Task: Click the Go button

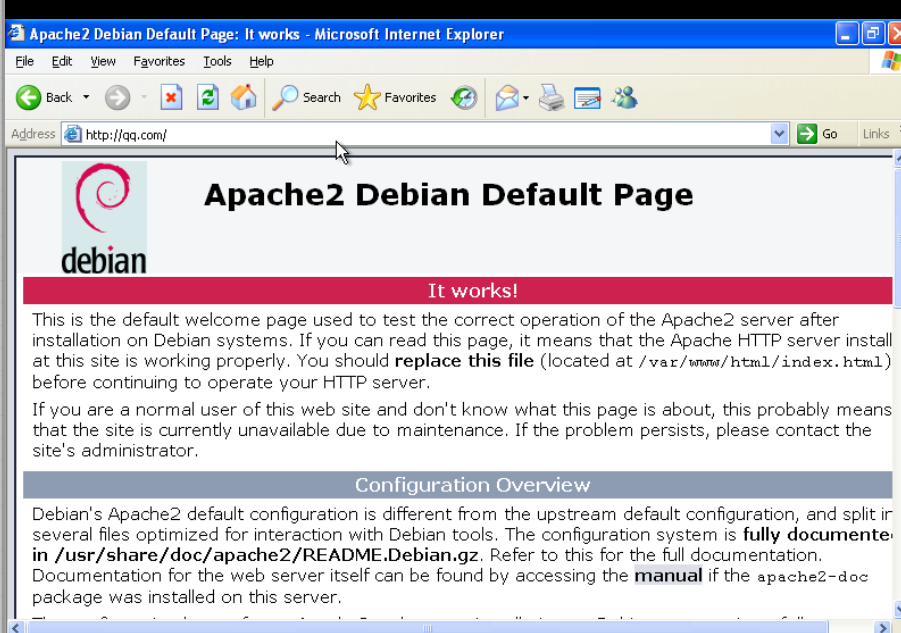Action: click(x=817, y=134)
